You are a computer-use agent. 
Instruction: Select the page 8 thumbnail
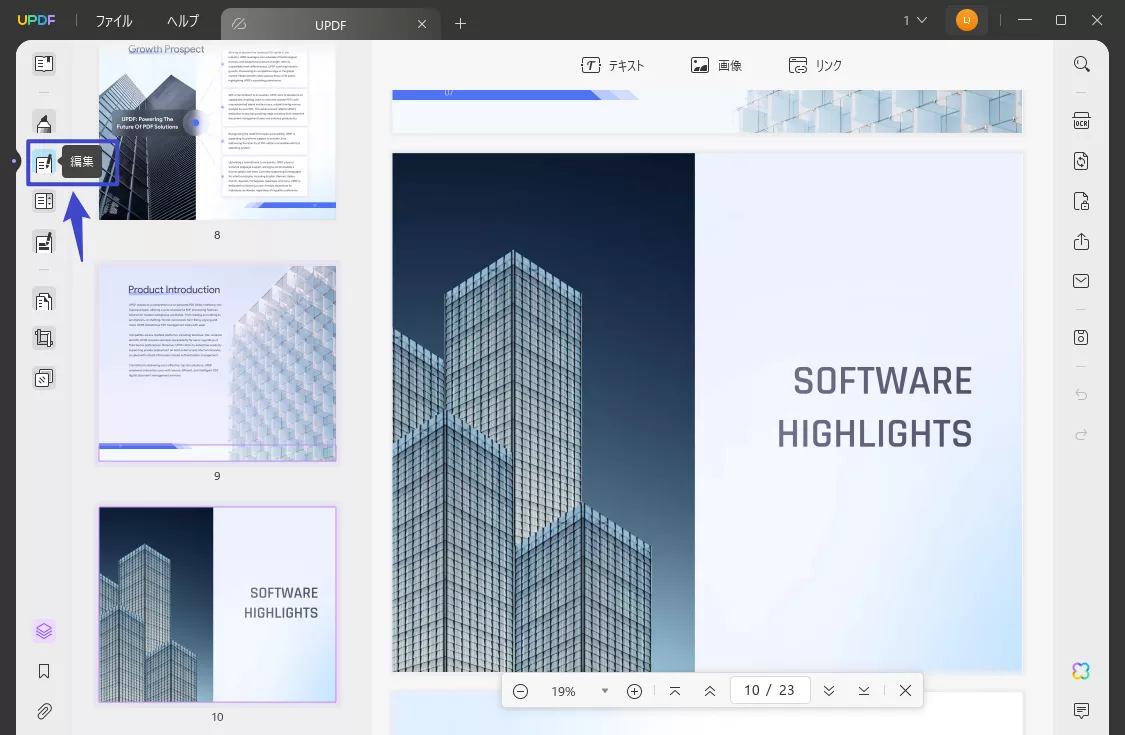(x=217, y=132)
